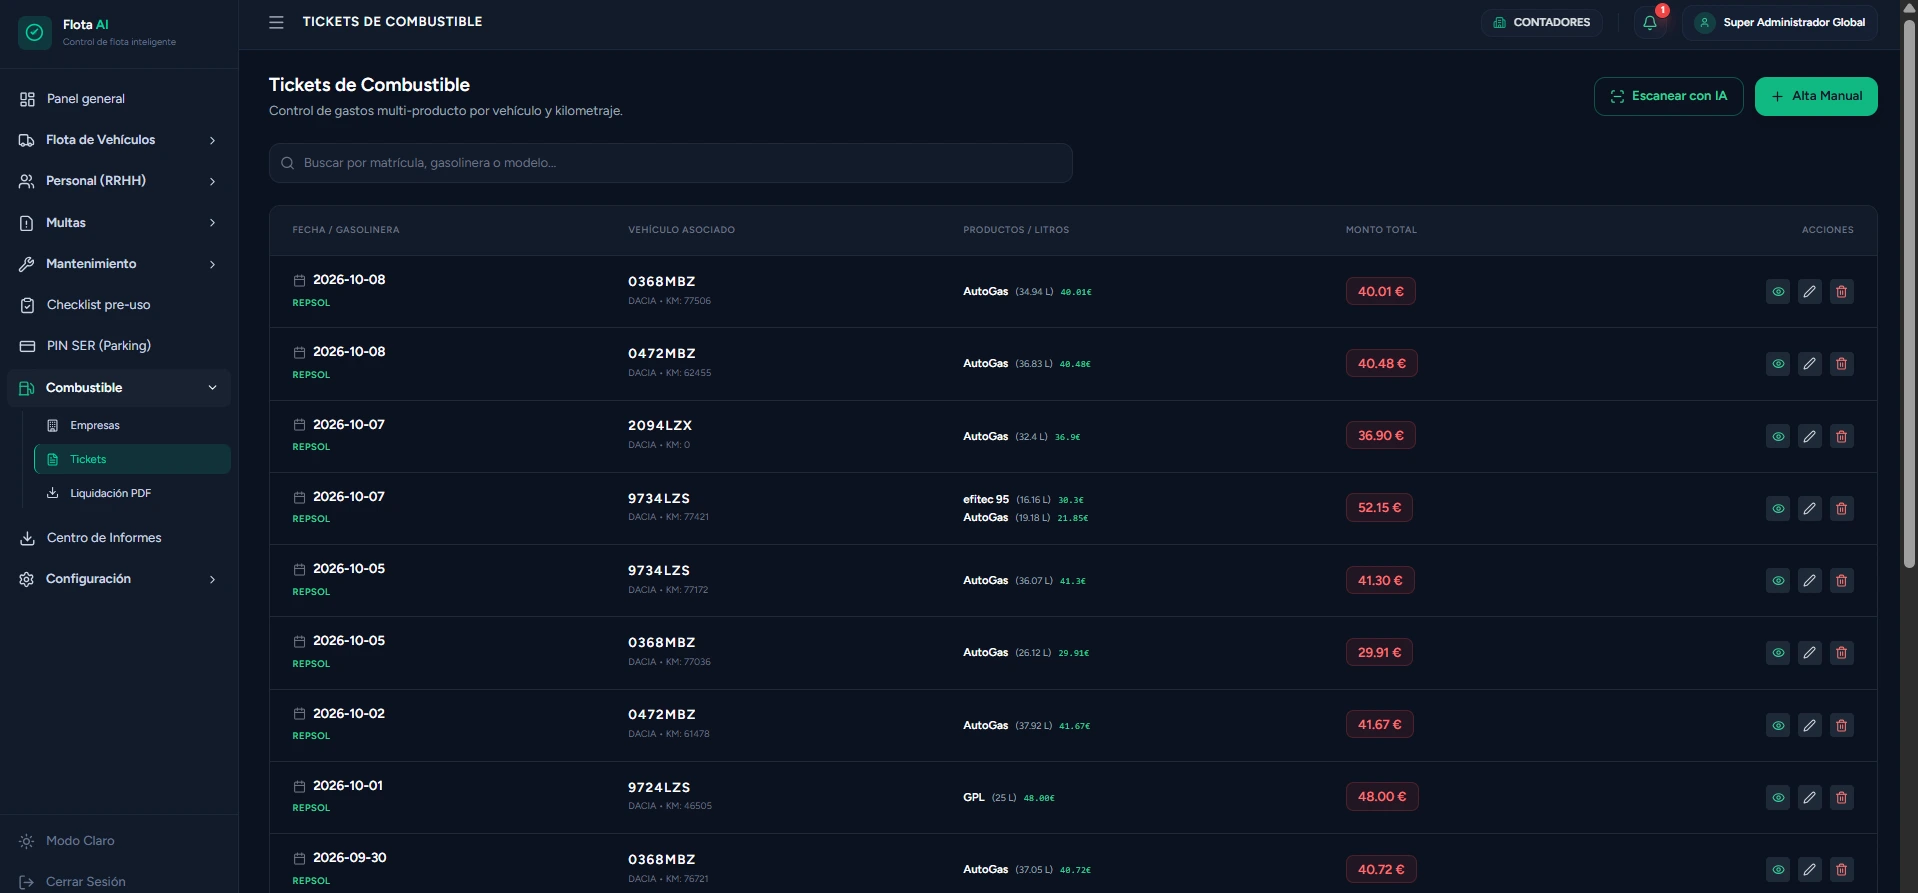Viewport: 1918px width, 893px height.
Task: Focus the ticket search field
Action: point(671,163)
